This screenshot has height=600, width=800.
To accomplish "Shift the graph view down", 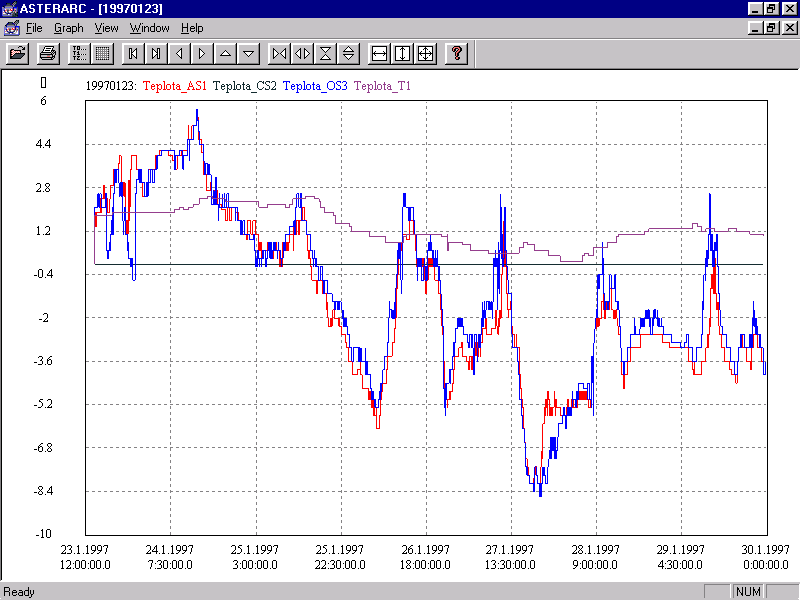I will coord(248,53).
